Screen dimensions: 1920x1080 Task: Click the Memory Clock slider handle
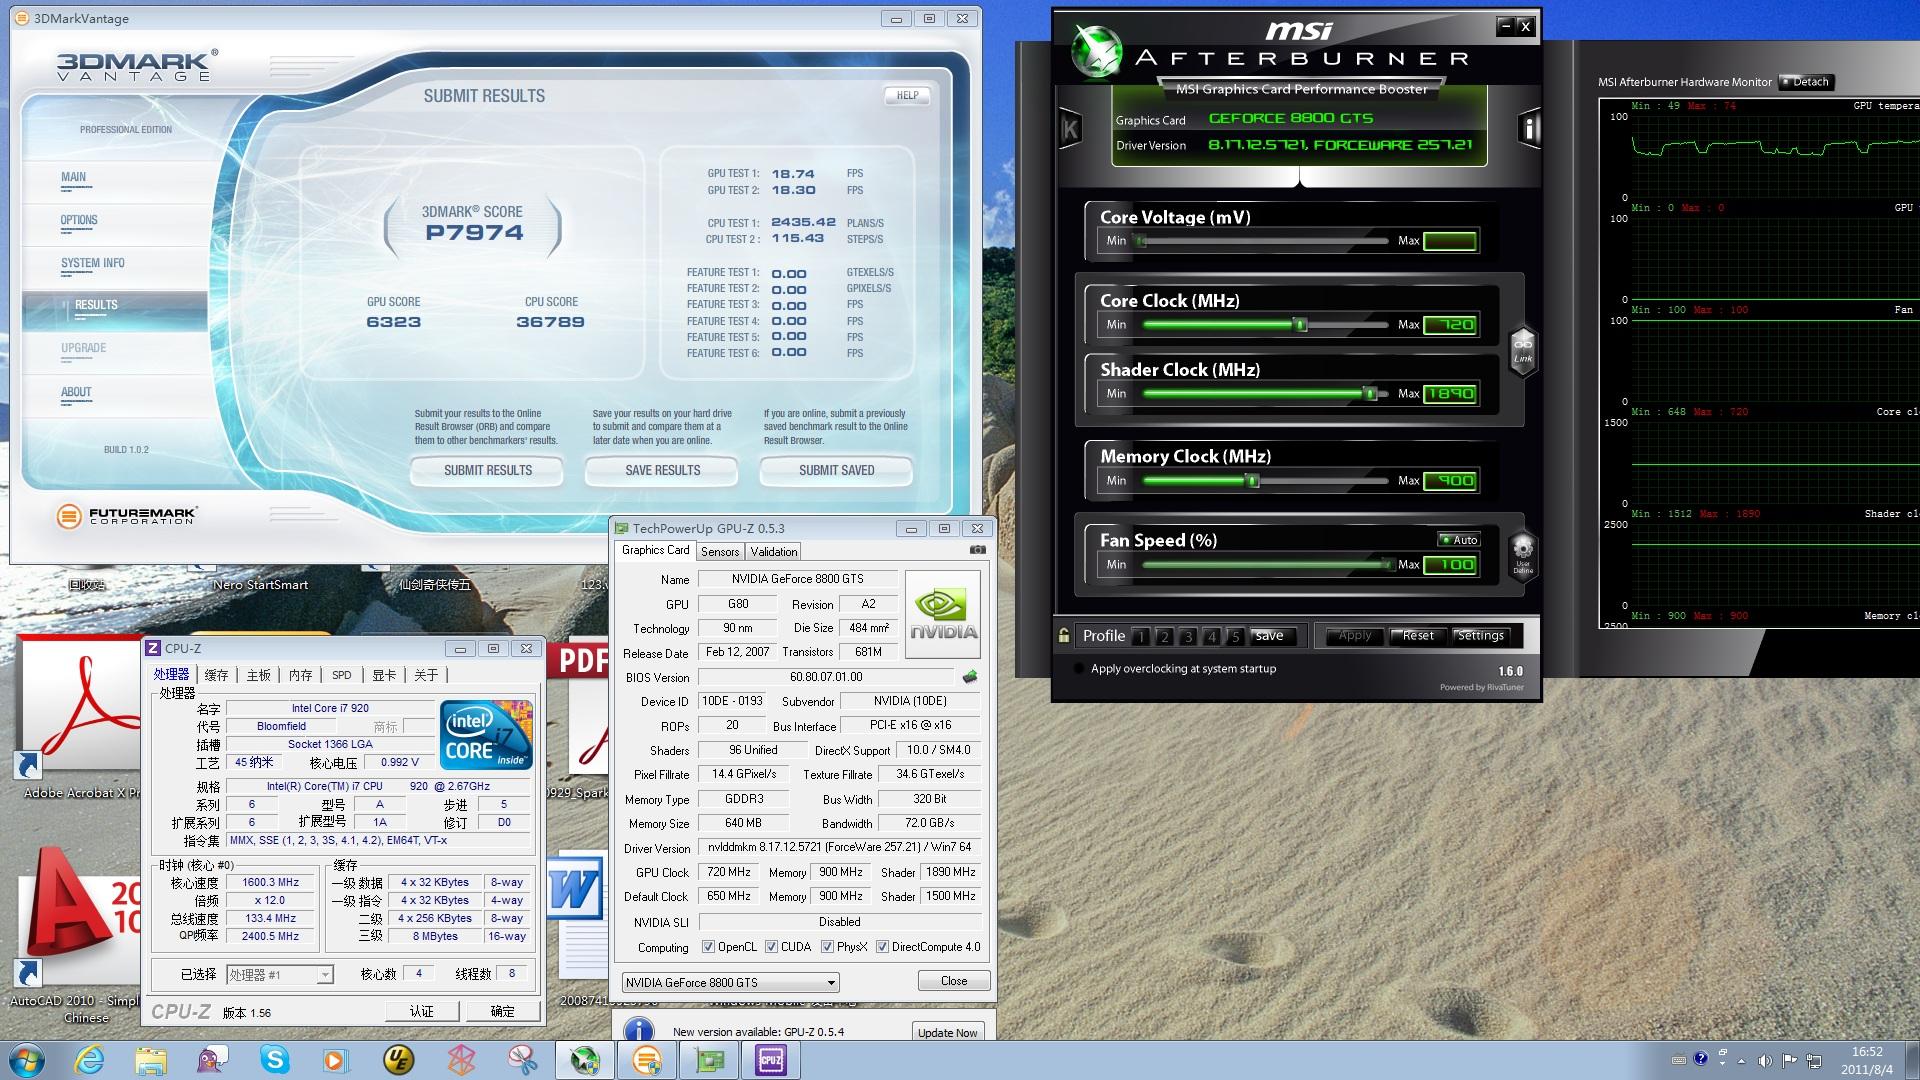point(1252,481)
